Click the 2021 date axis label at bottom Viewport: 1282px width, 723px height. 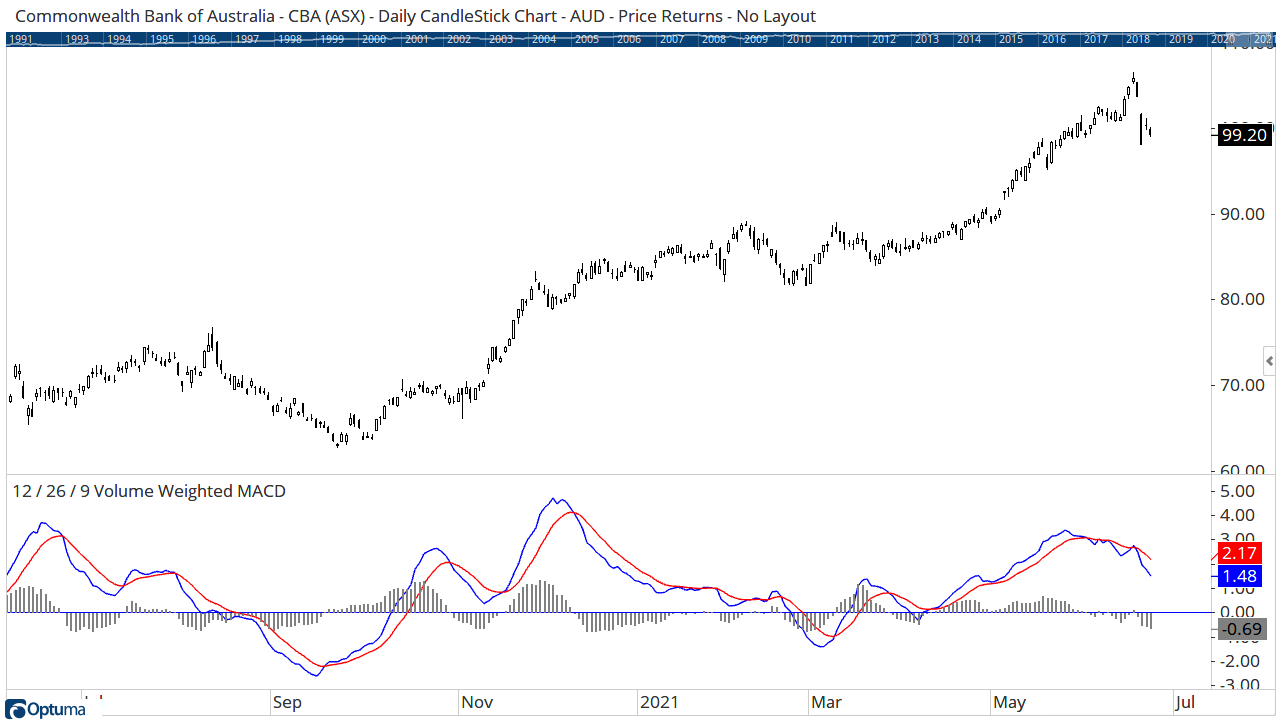658,703
